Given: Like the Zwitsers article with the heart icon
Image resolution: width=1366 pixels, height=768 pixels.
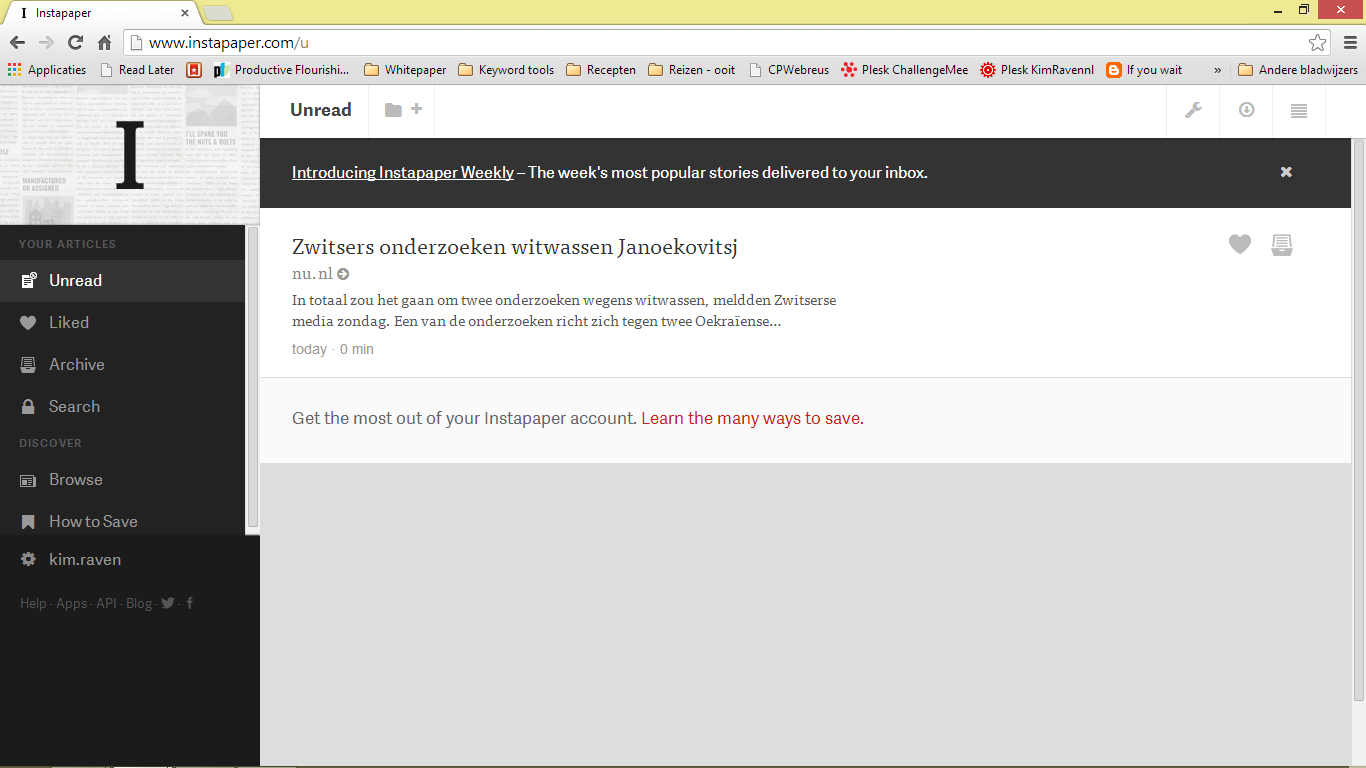Looking at the screenshot, I should (x=1240, y=244).
